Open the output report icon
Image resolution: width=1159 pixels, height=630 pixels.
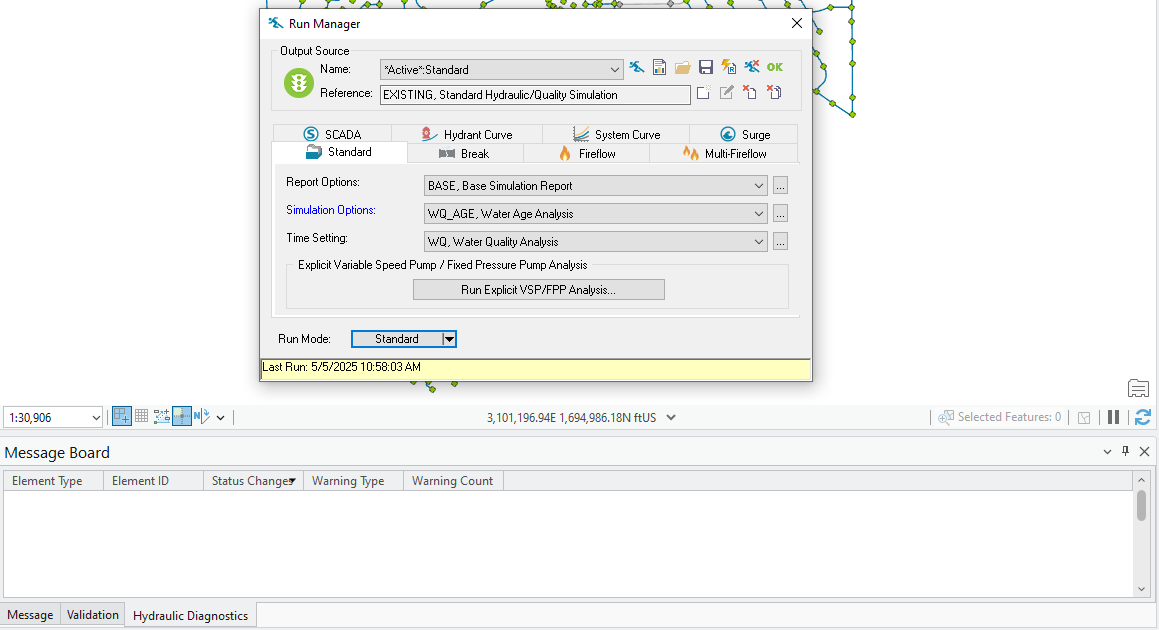tap(659, 68)
